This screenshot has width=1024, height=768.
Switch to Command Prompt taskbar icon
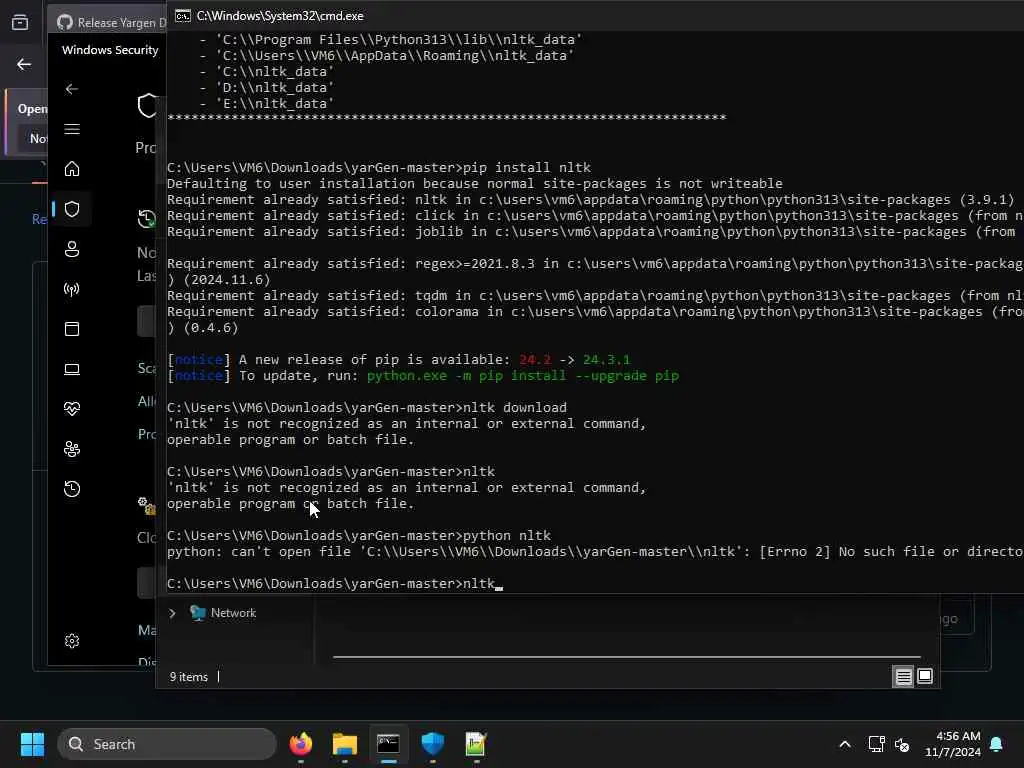coord(389,744)
